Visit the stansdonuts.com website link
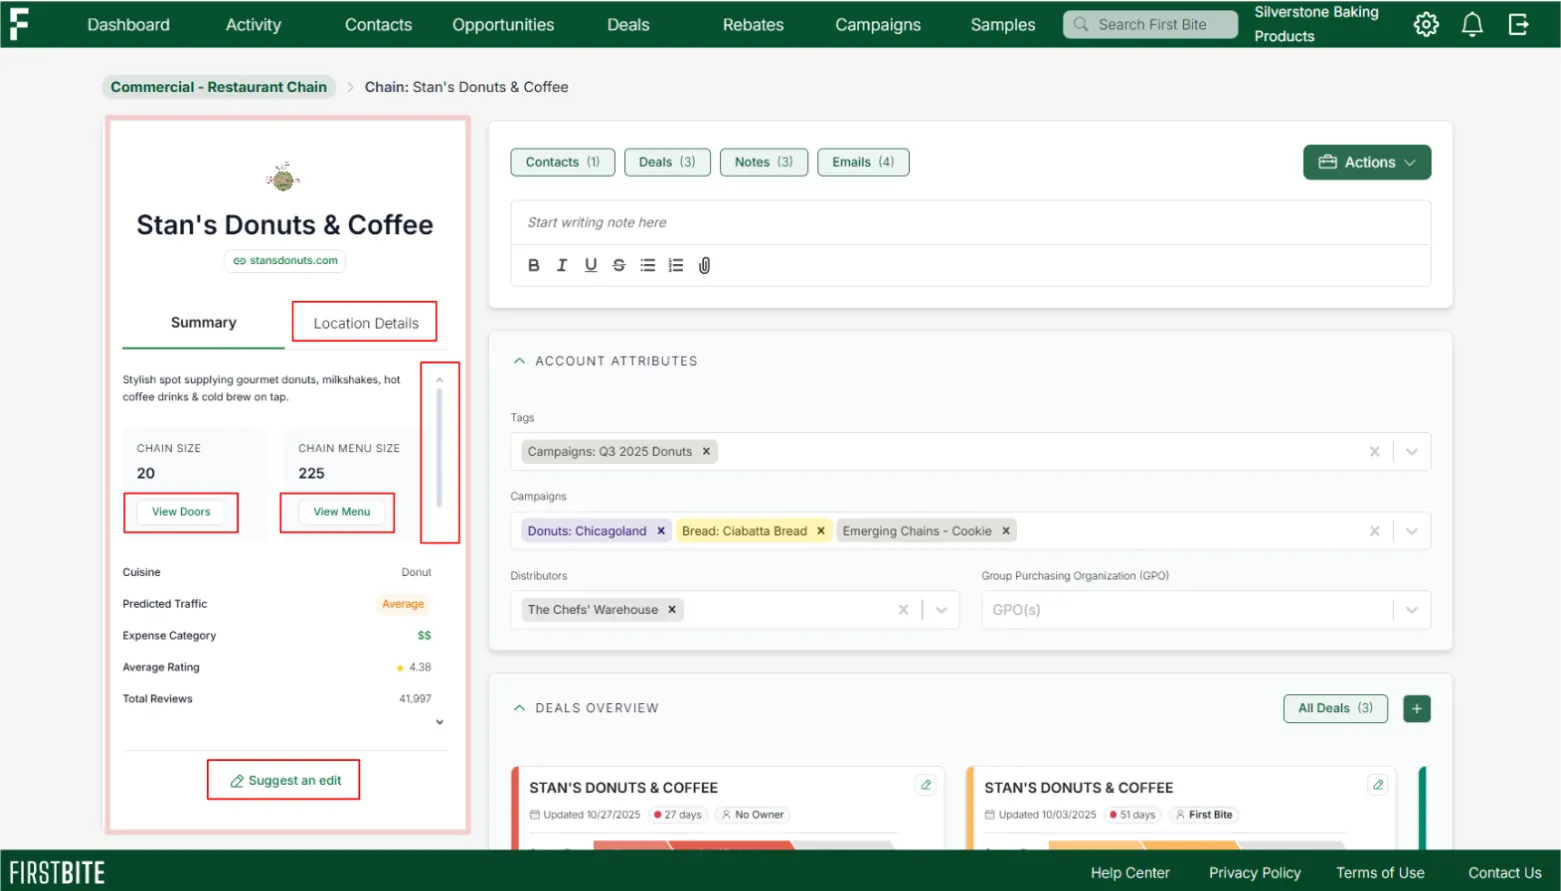1561x891 pixels. tap(285, 261)
